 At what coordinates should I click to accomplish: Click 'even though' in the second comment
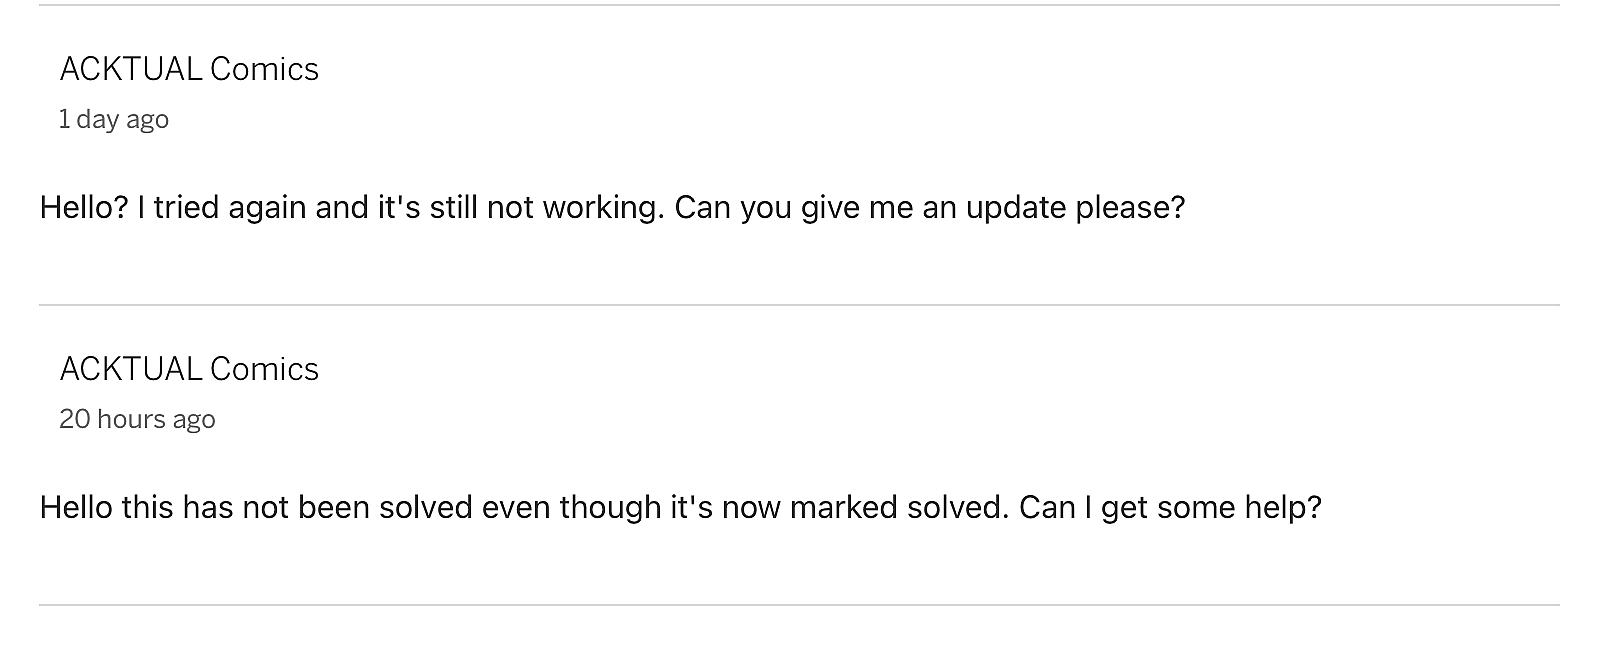click(571, 508)
